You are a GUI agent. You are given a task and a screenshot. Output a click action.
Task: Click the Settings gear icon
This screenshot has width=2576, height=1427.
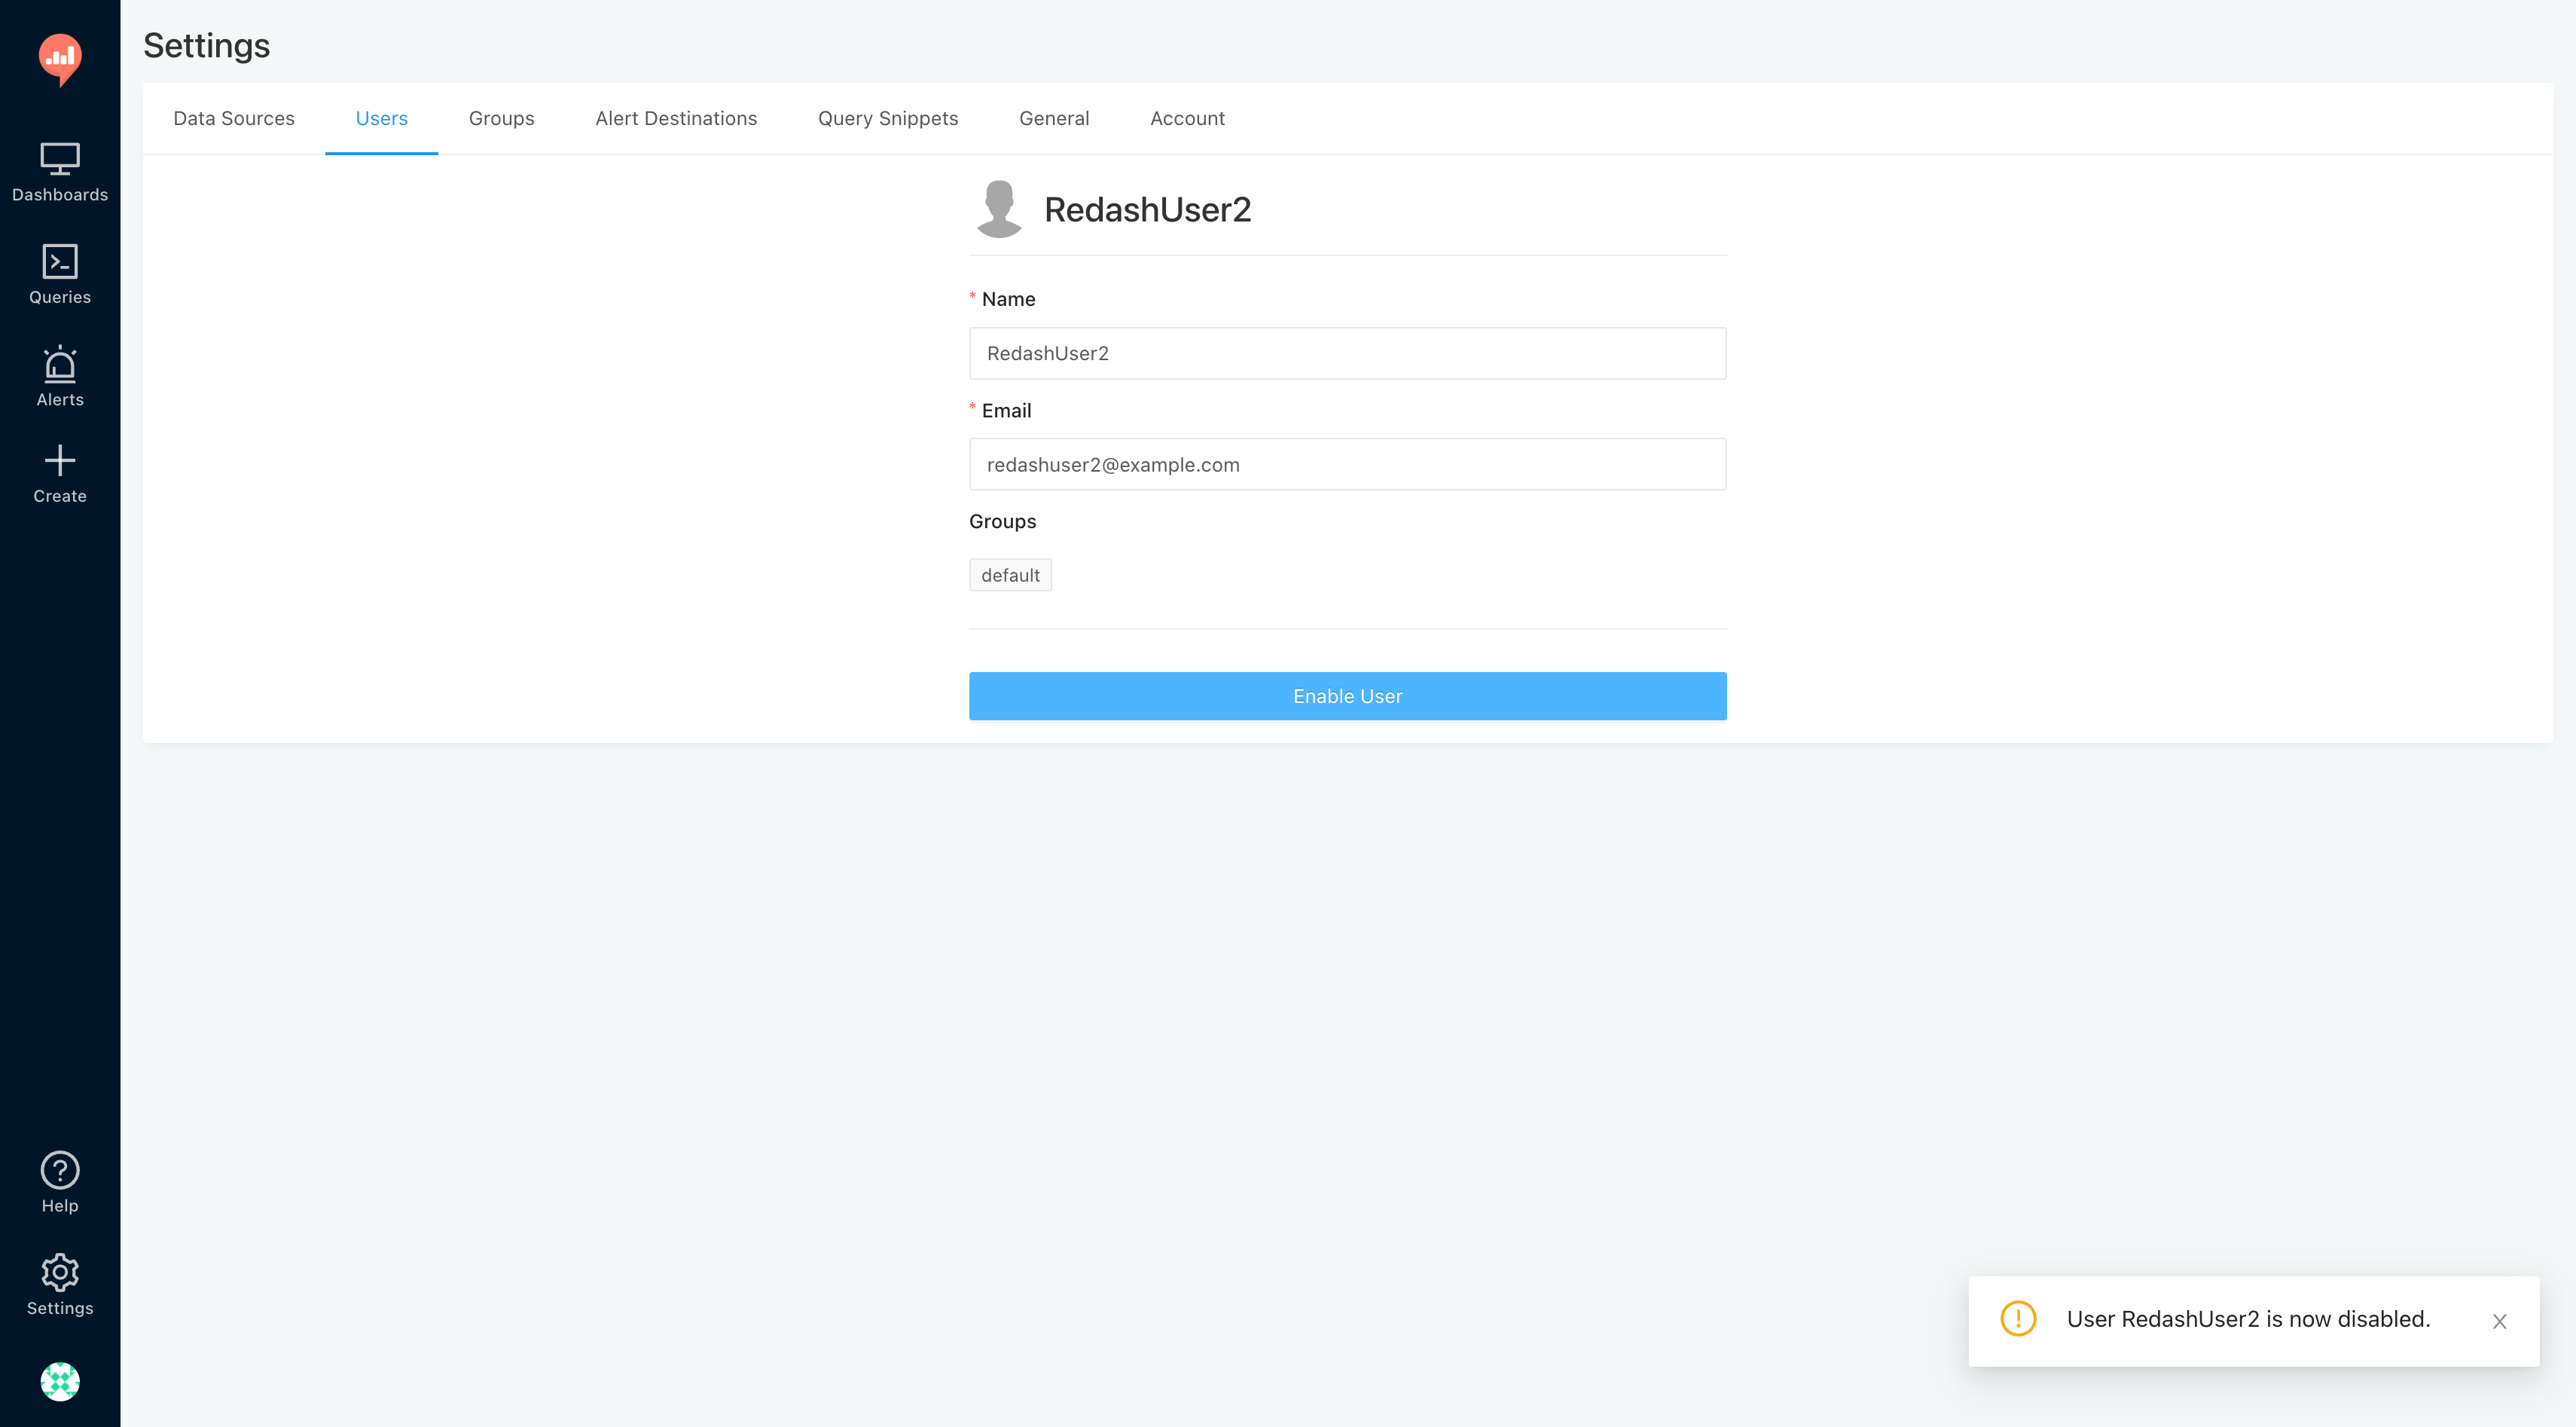click(x=60, y=1284)
